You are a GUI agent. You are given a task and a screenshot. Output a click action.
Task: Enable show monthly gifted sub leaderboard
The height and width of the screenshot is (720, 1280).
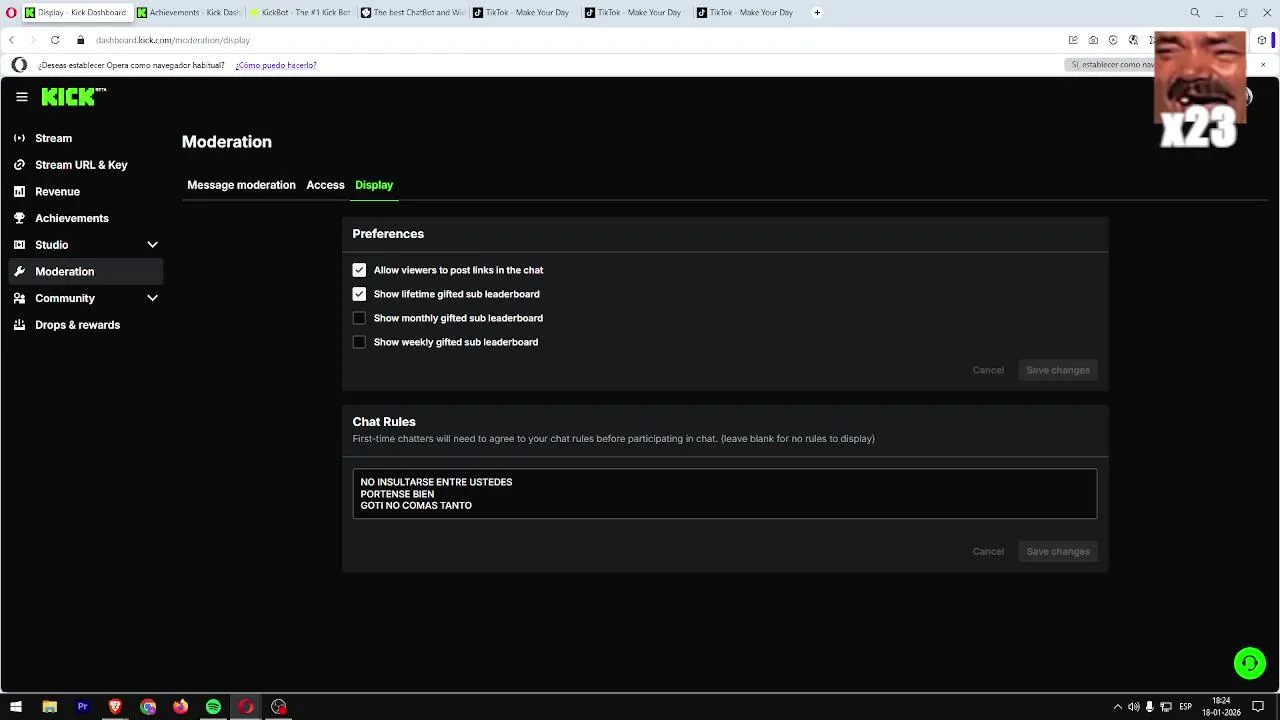tap(359, 318)
